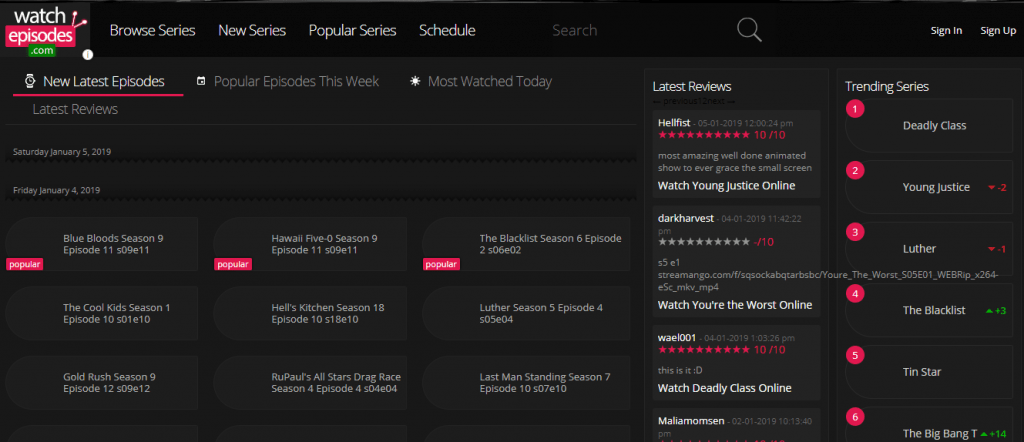
Task: Click reviewer name darkharvest
Action: [x=686, y=218]
